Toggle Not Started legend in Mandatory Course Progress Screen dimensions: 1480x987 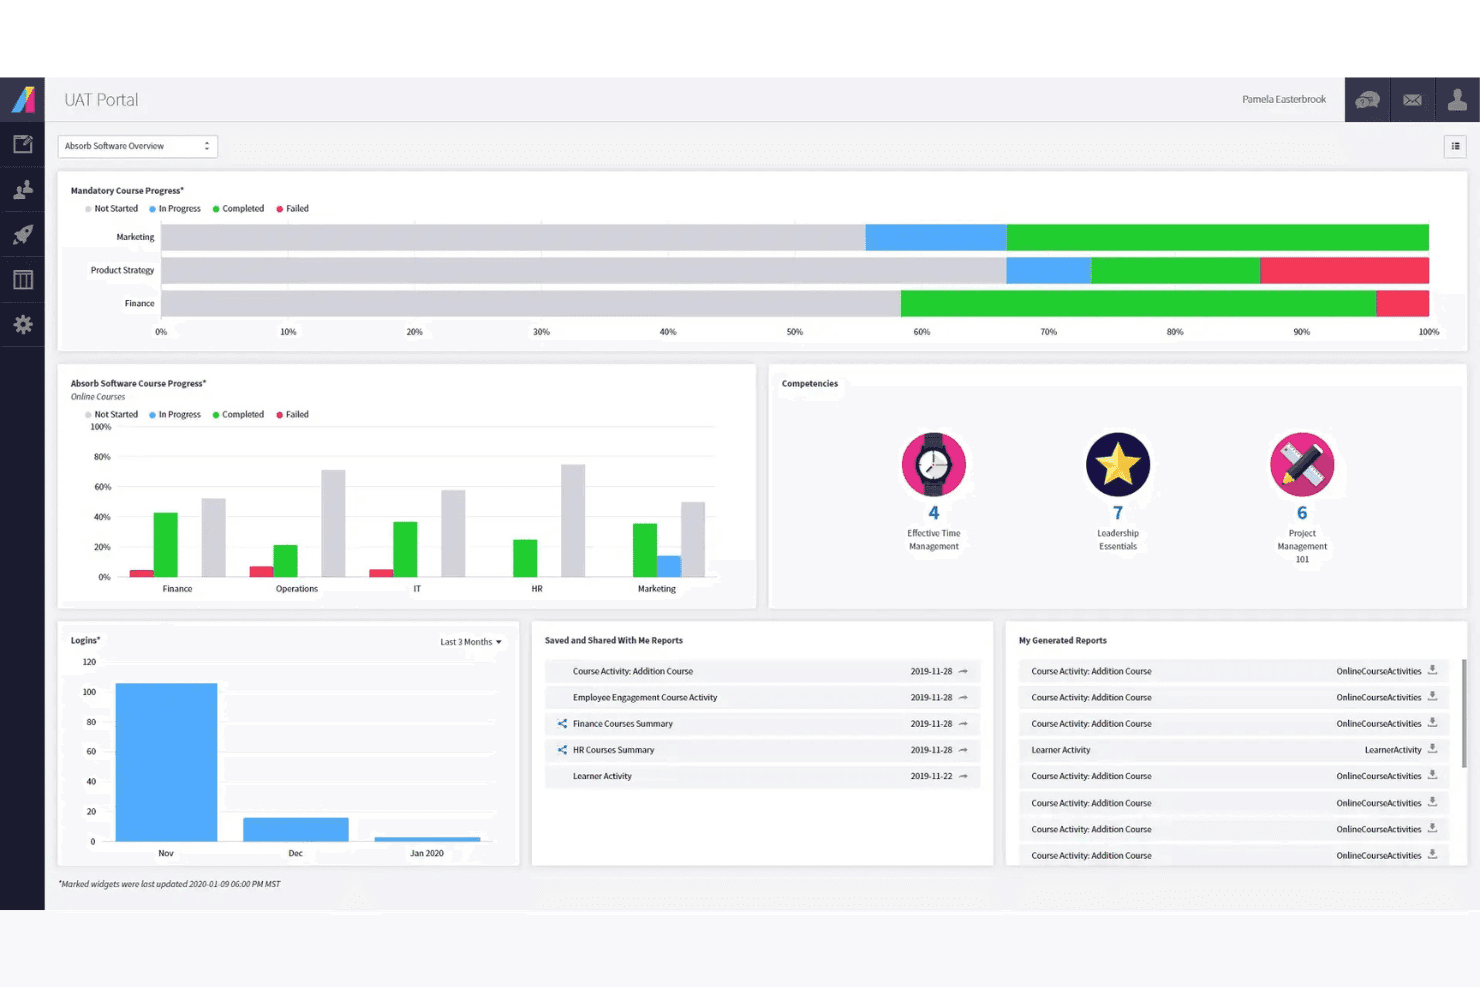(111, 209)
